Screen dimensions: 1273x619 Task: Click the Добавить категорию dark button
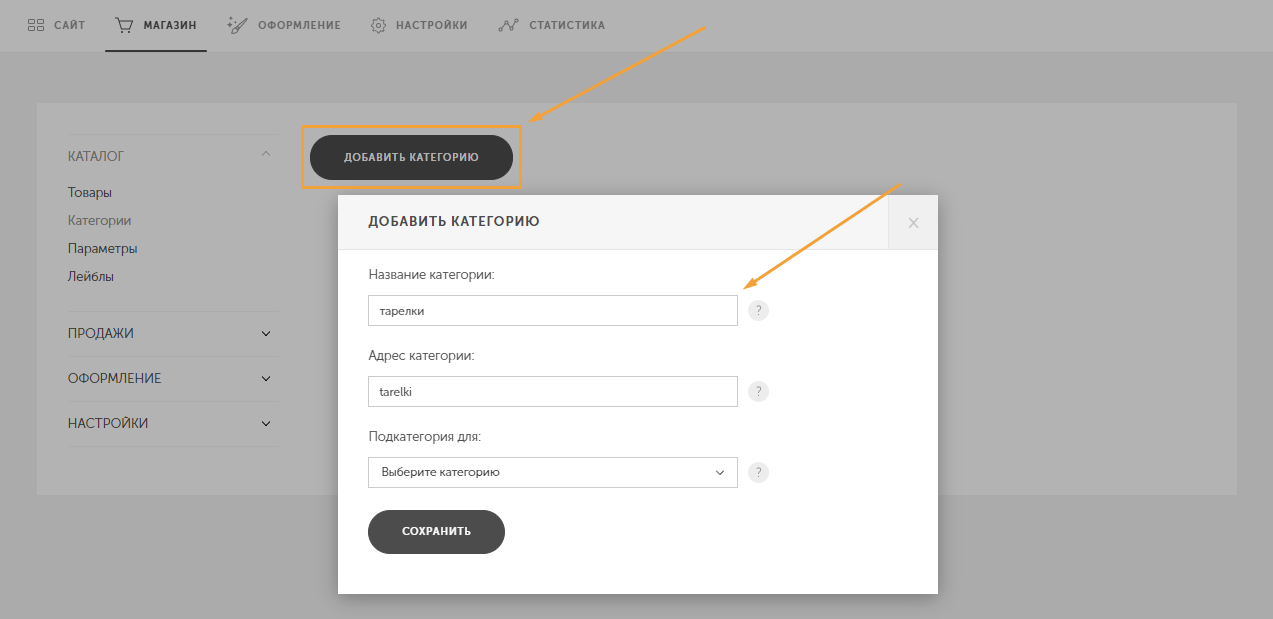coord(411,157)
